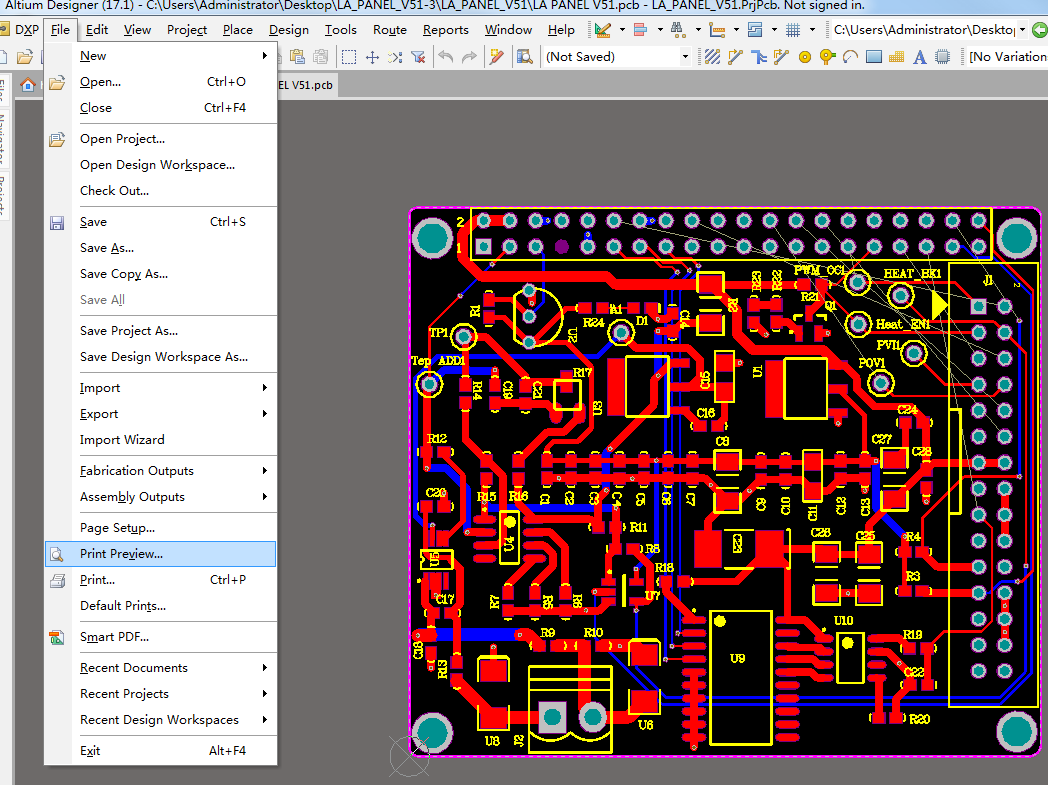1048x785 pixels.
Task: Click the Redo arrow icon
Action: pyautogui.click(x=469, y=57)
